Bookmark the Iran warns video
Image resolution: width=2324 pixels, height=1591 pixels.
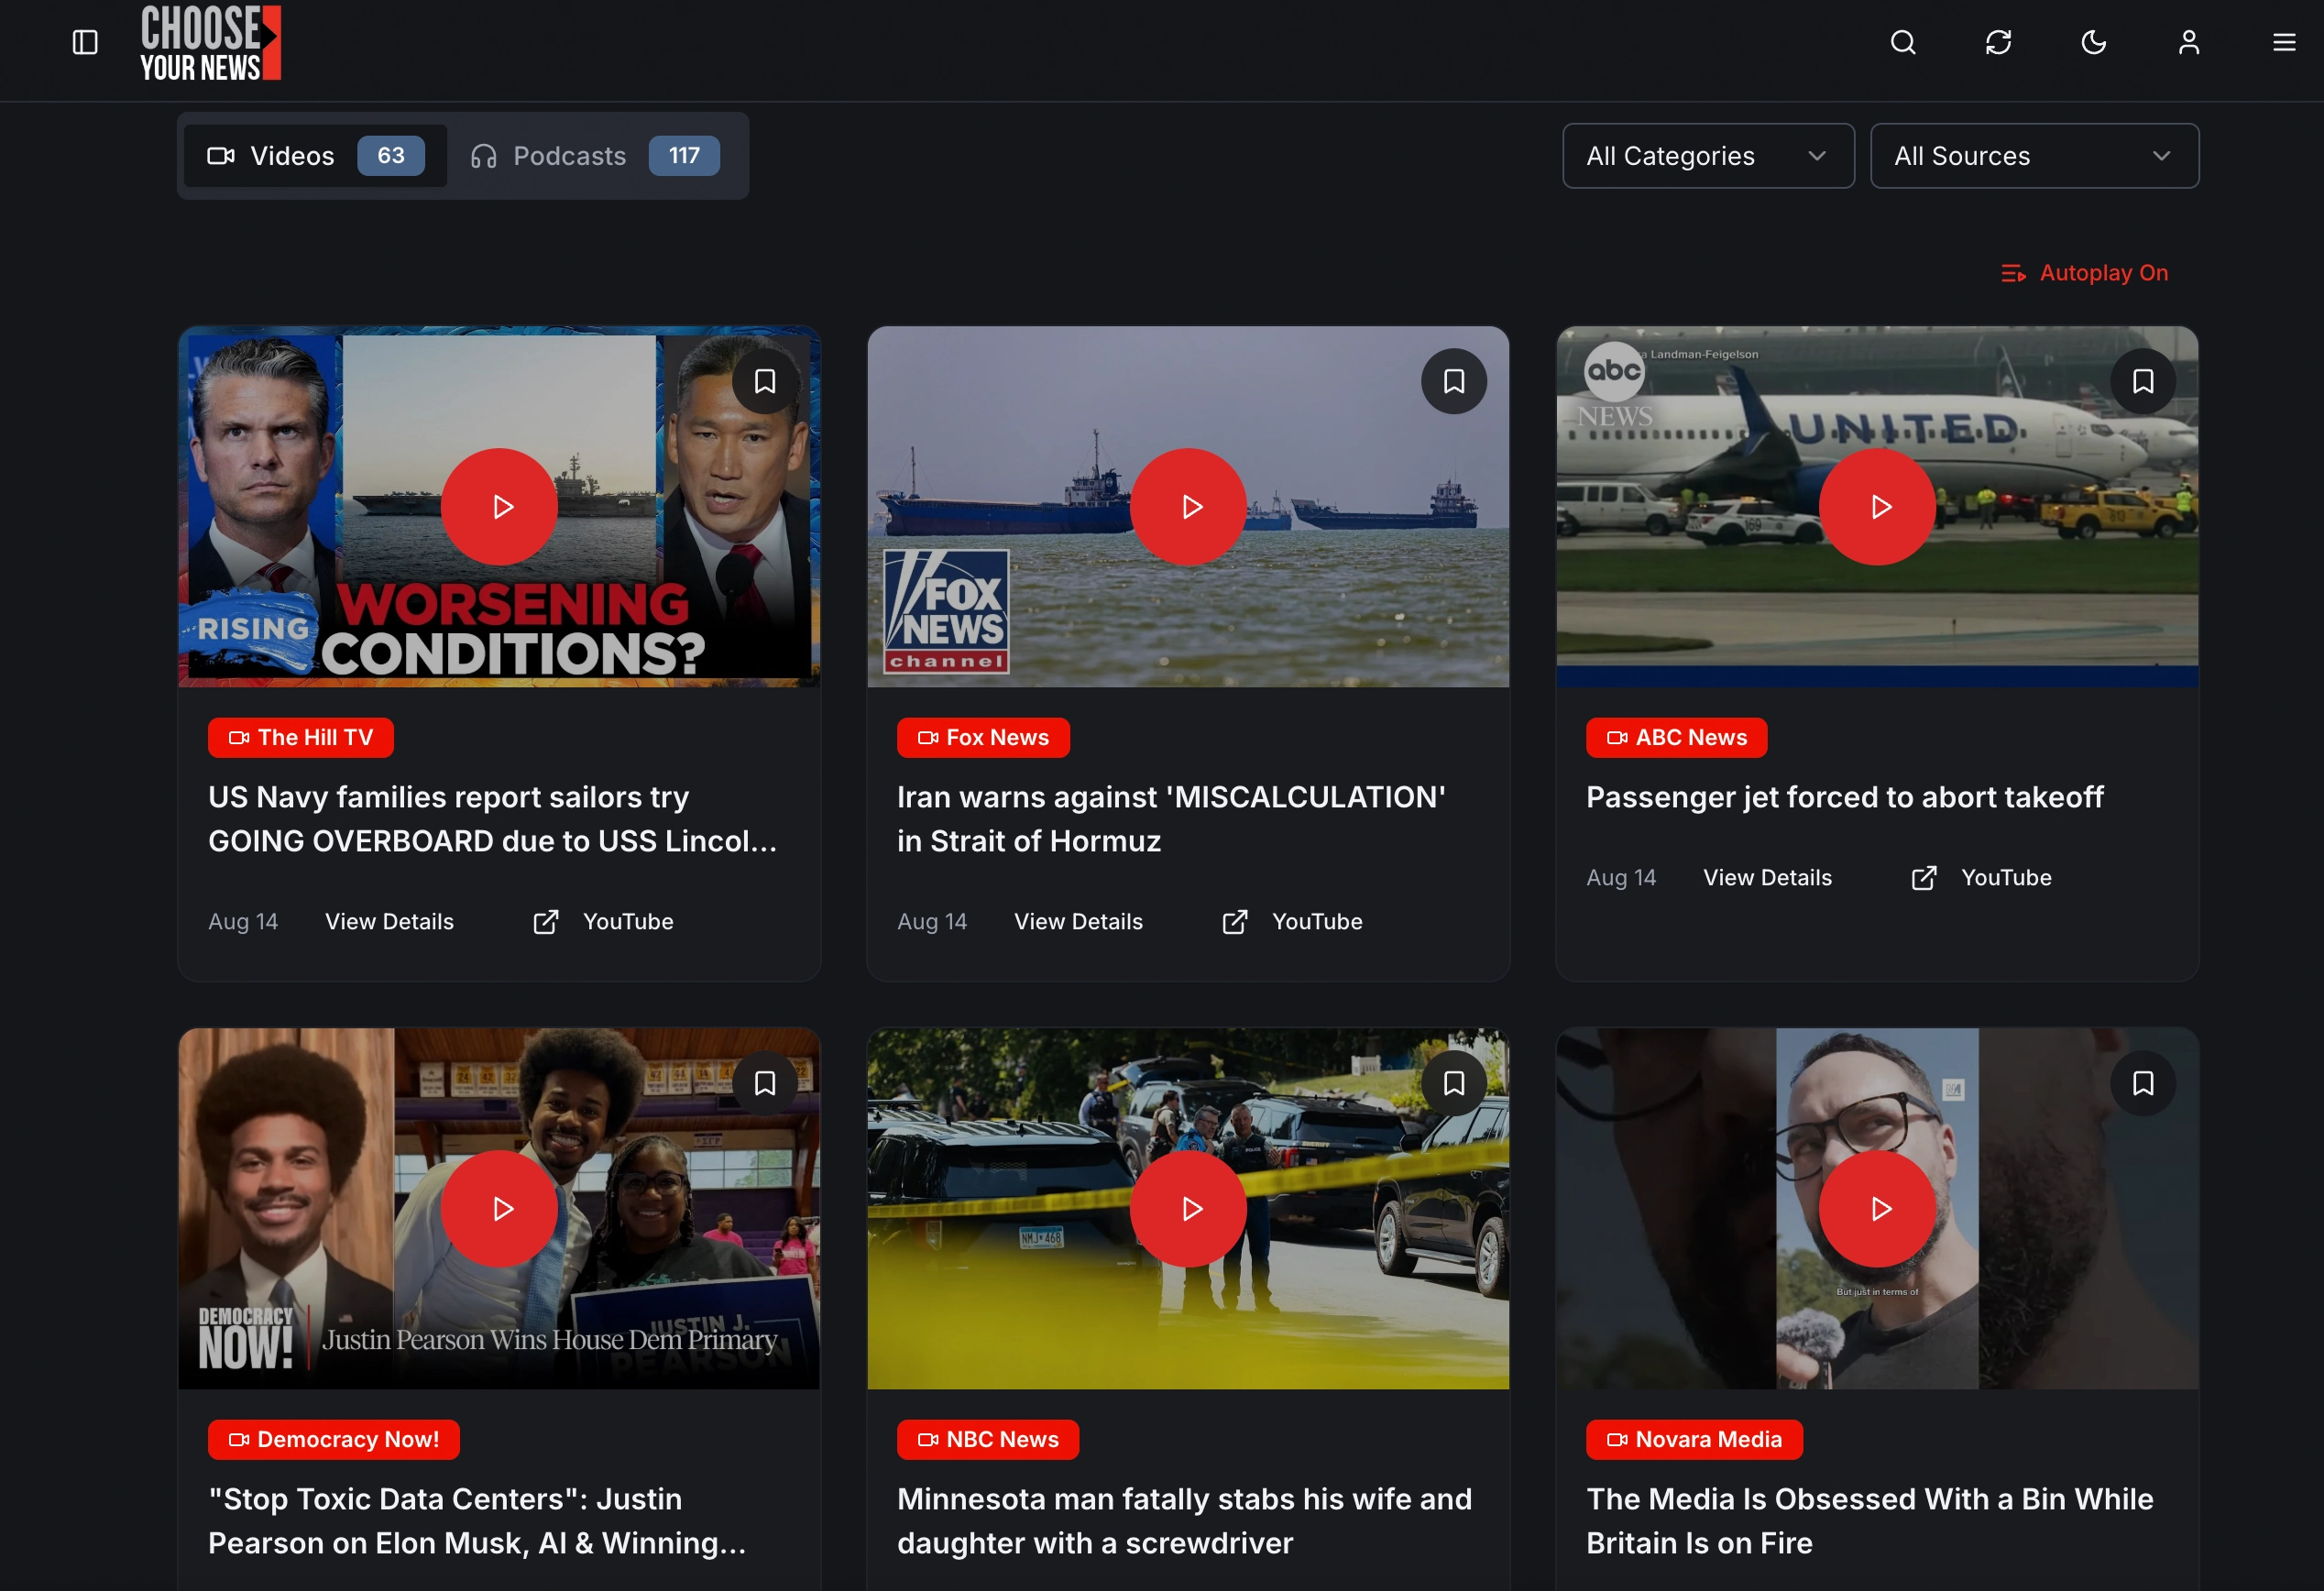click(1454, 381)
